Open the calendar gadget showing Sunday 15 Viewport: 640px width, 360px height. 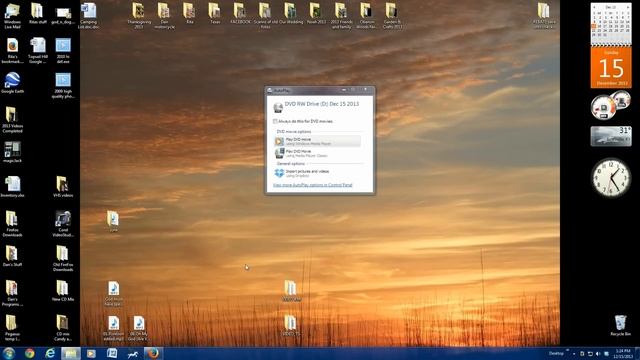pos(611,67)
